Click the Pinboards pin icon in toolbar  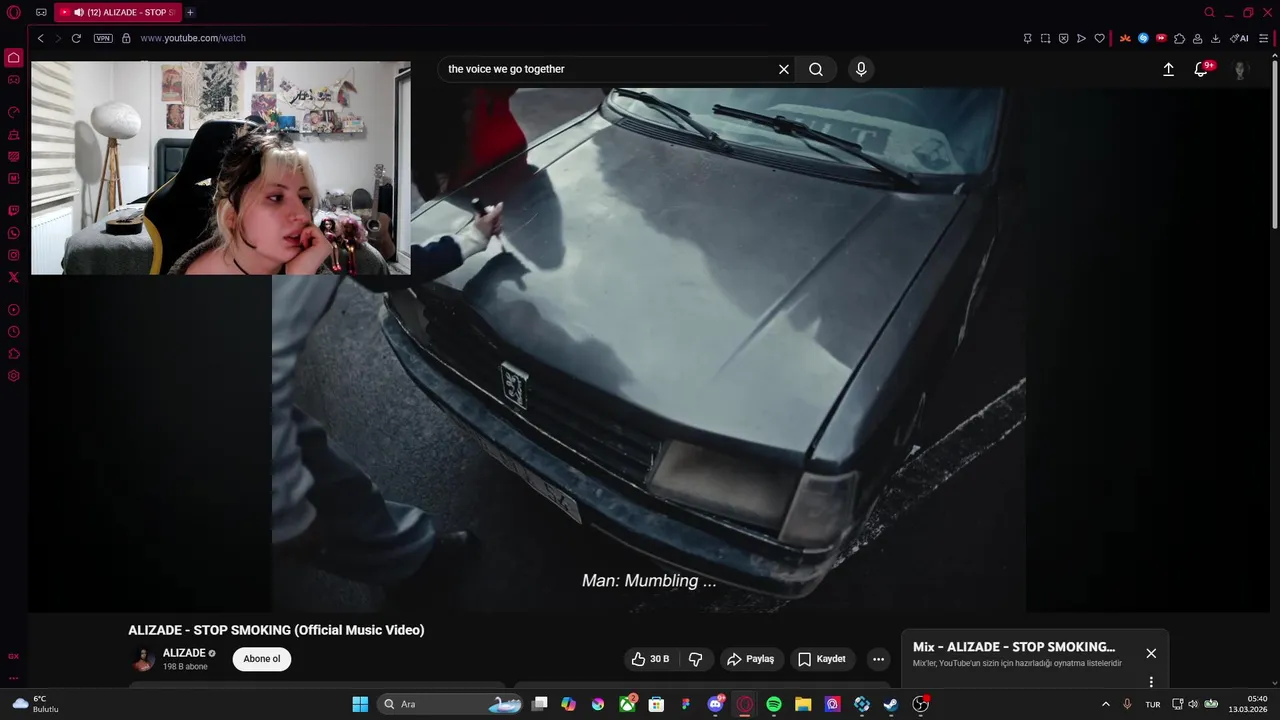tap(1027, 38)
